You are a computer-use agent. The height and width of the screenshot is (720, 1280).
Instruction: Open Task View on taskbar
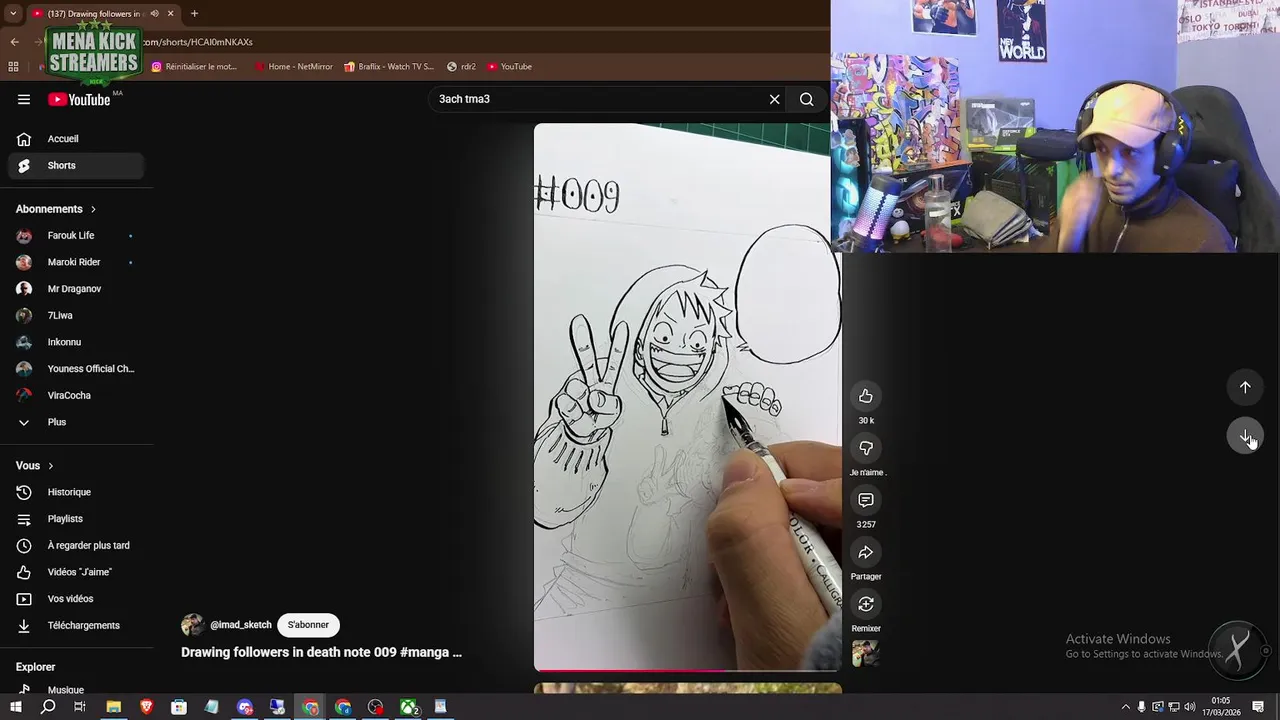pos(80,707)
